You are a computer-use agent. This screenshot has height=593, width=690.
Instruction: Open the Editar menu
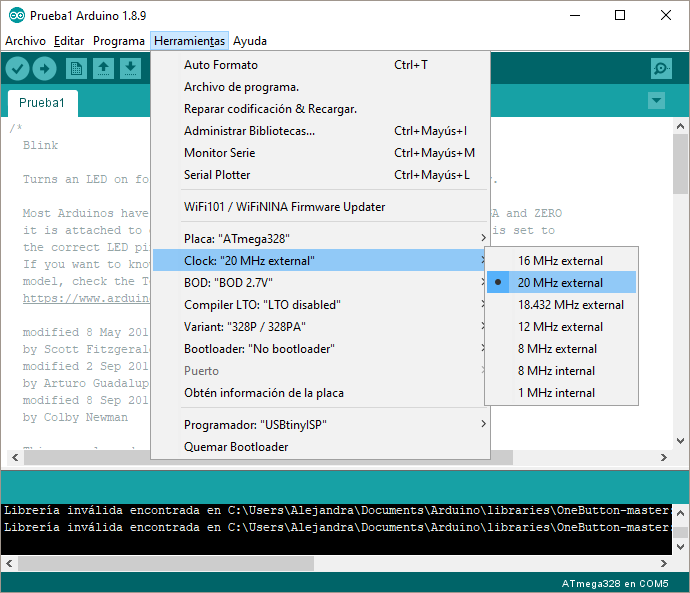pos(69,41)
